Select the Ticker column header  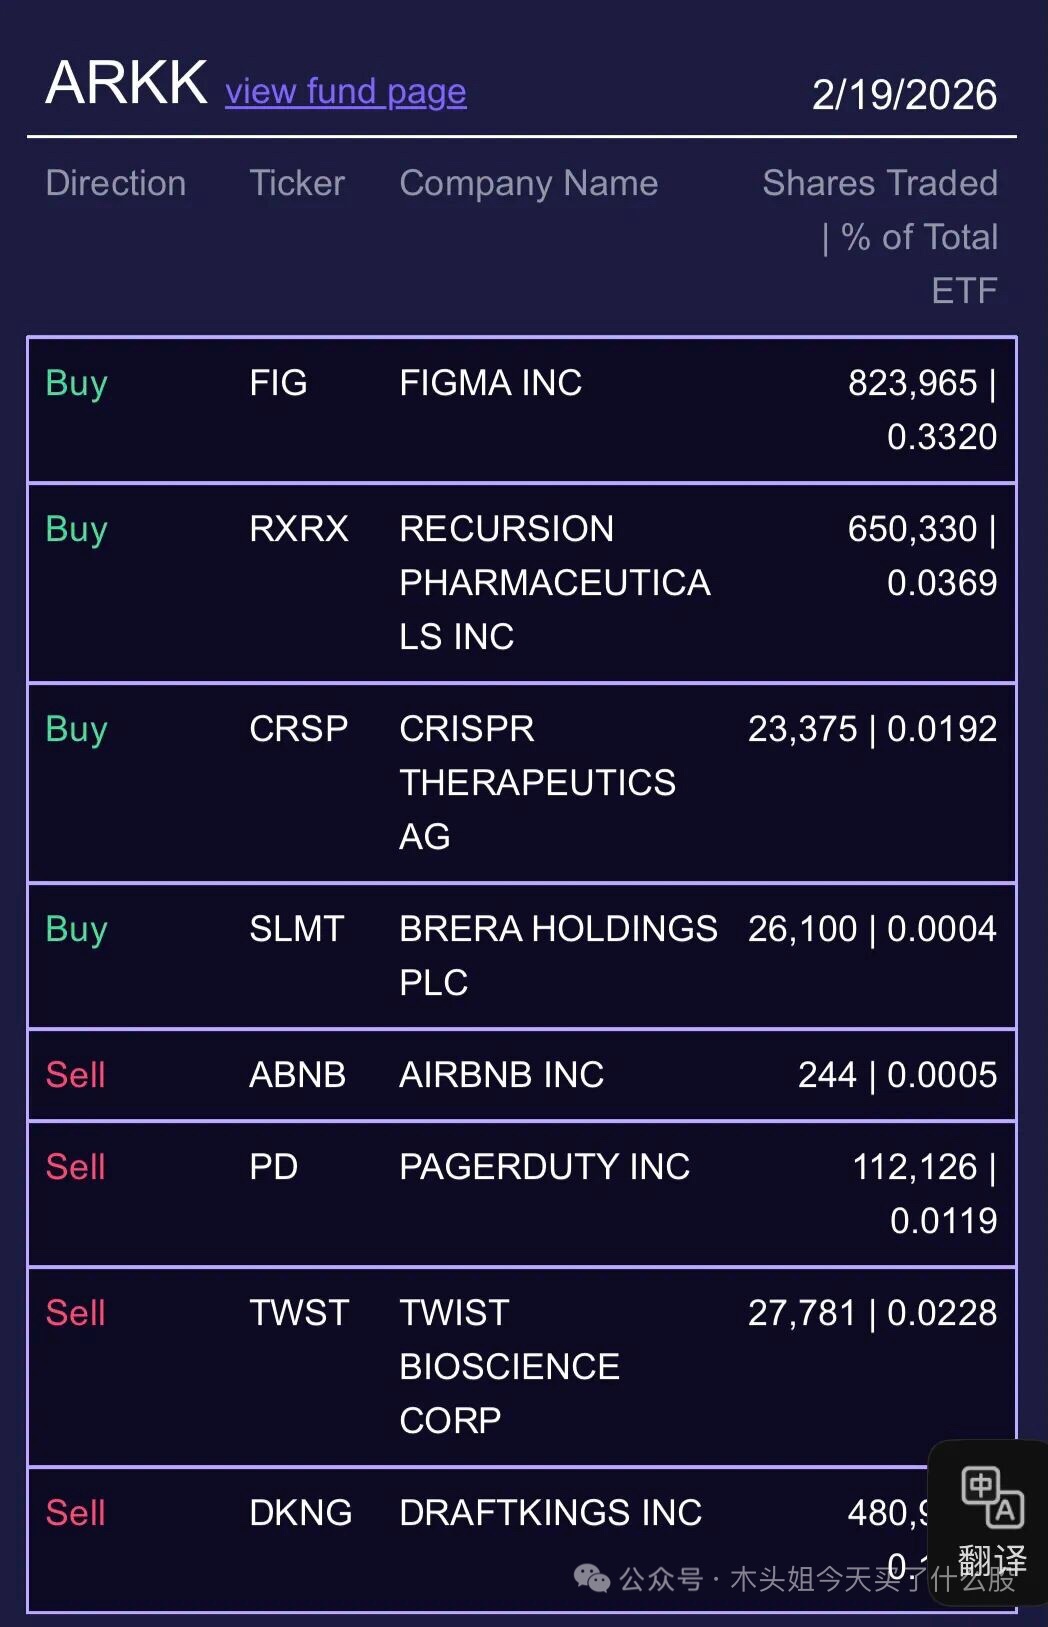[x=297, y=183]
